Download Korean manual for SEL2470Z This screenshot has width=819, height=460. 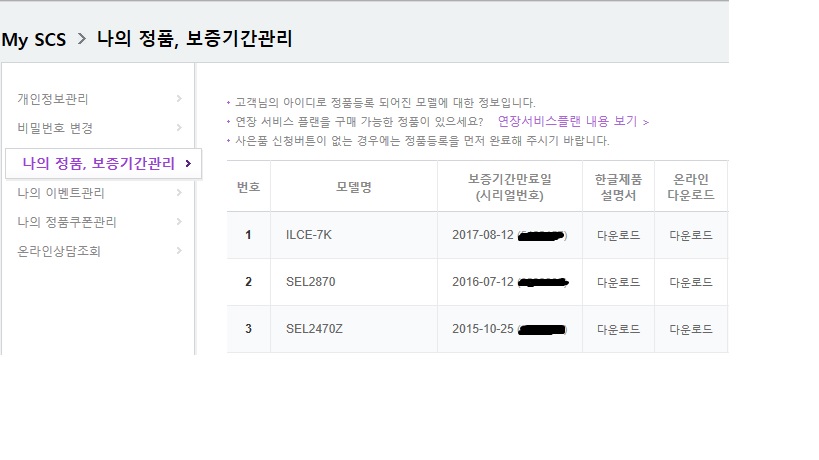[x=618, y=329]
